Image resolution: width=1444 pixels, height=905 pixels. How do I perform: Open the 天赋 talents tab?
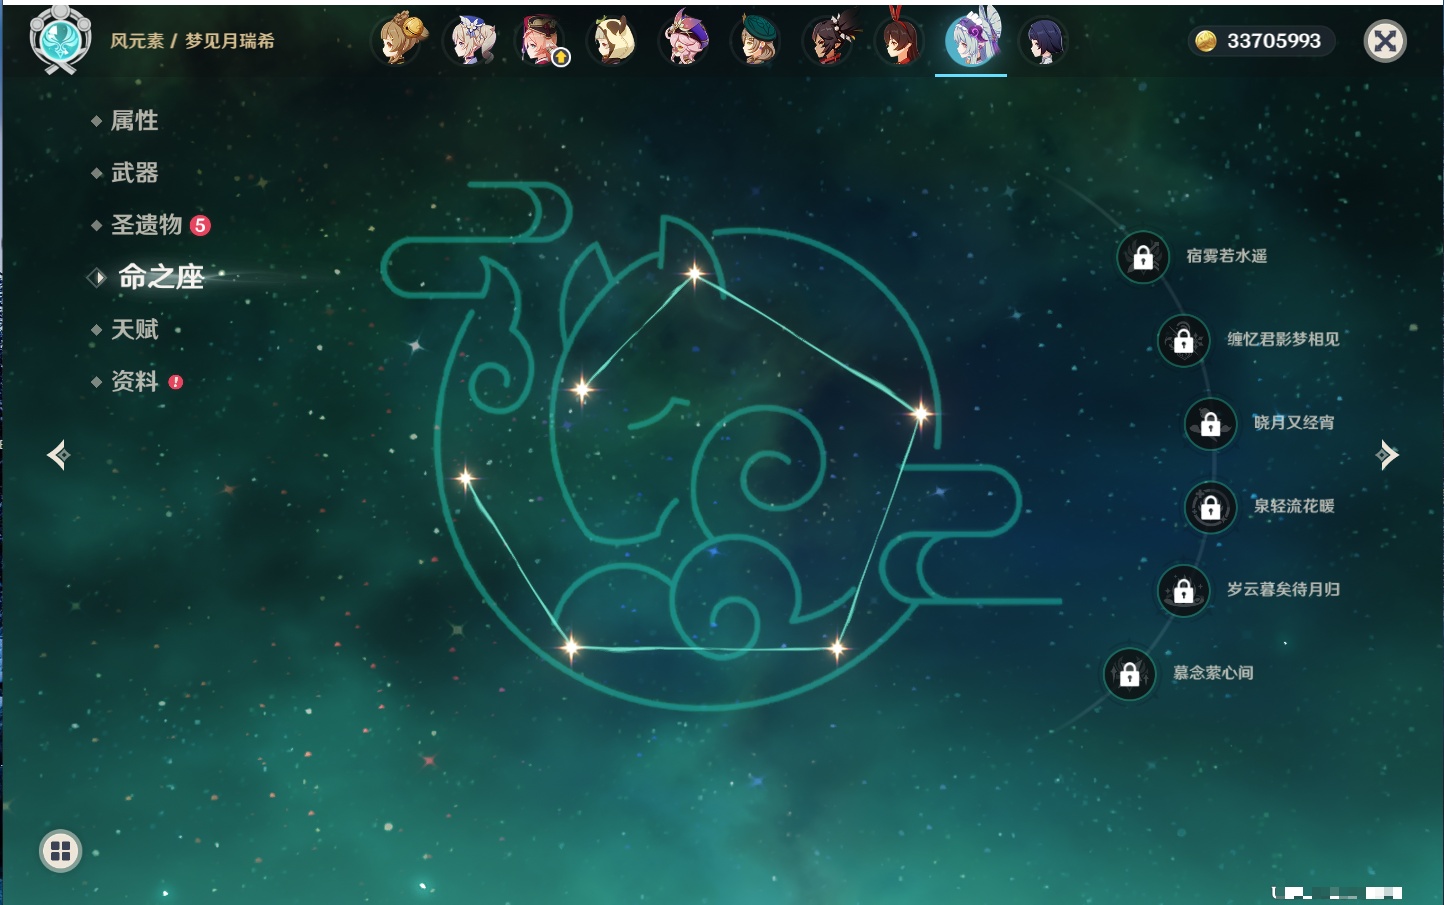point(134,329)
